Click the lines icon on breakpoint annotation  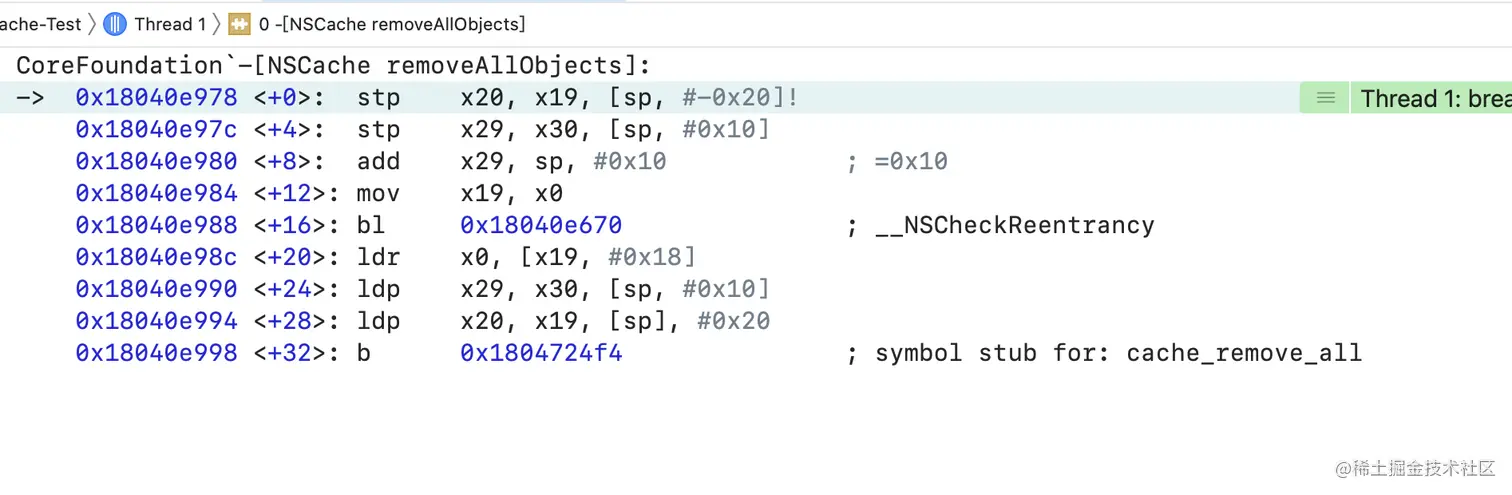pos(1325,98)
